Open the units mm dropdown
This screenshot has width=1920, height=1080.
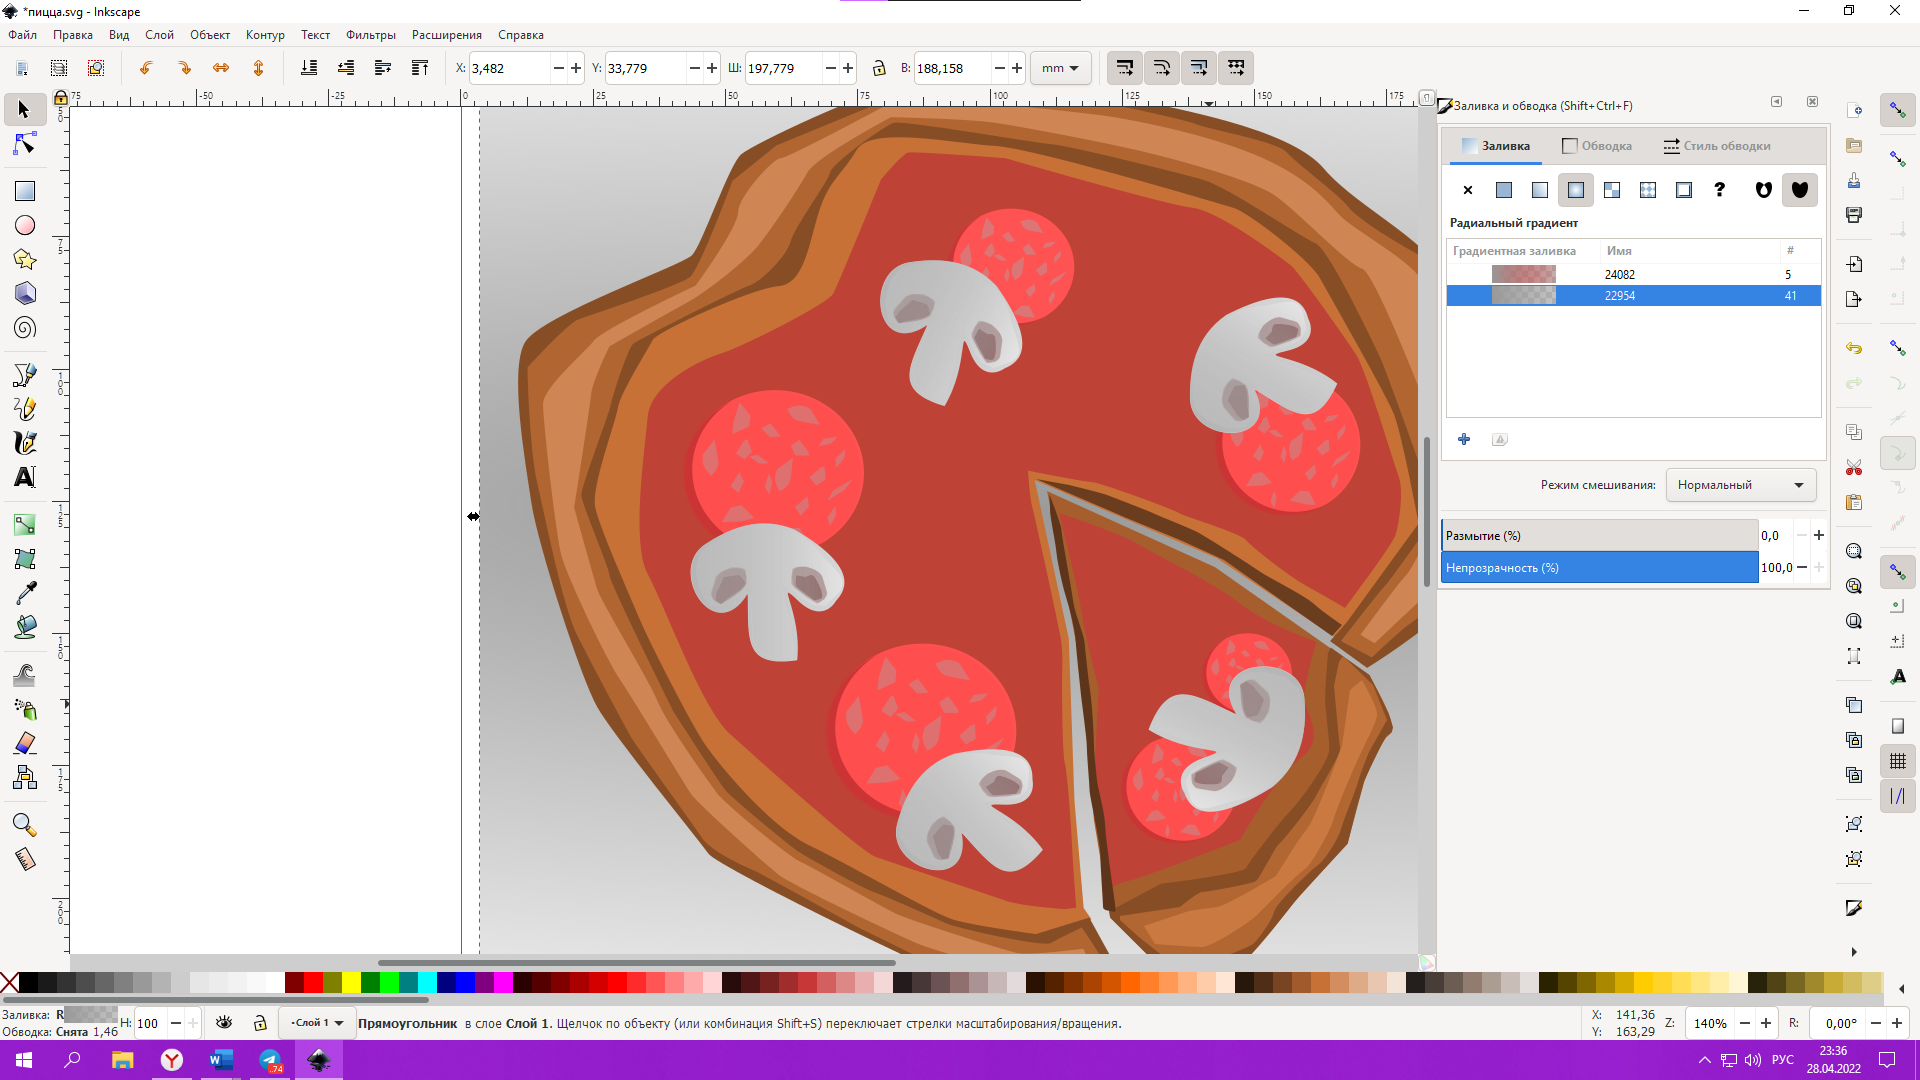(x=1060, y=68)
